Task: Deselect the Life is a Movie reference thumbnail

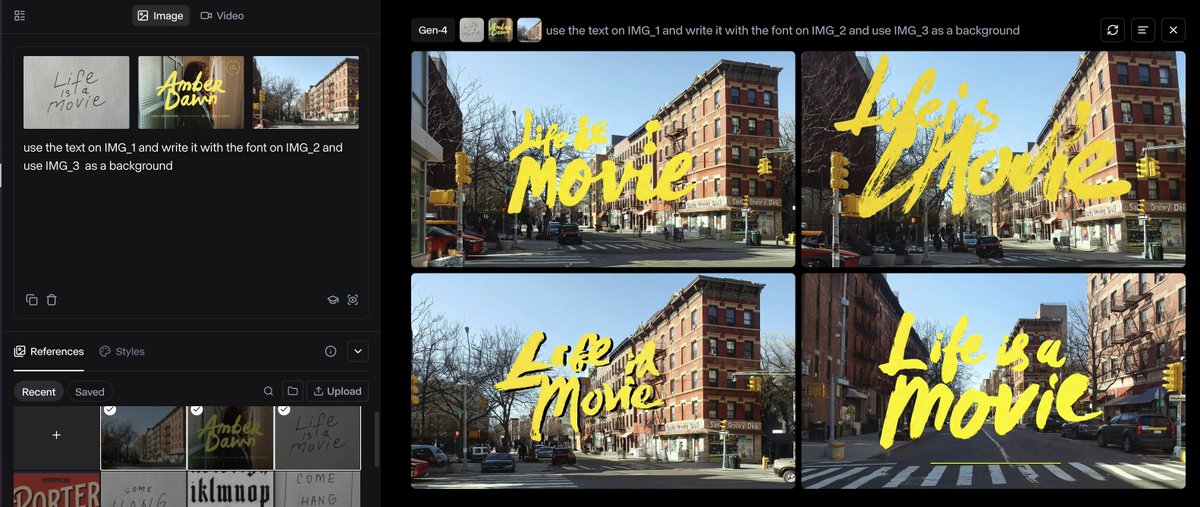Action: click(317, 437)
